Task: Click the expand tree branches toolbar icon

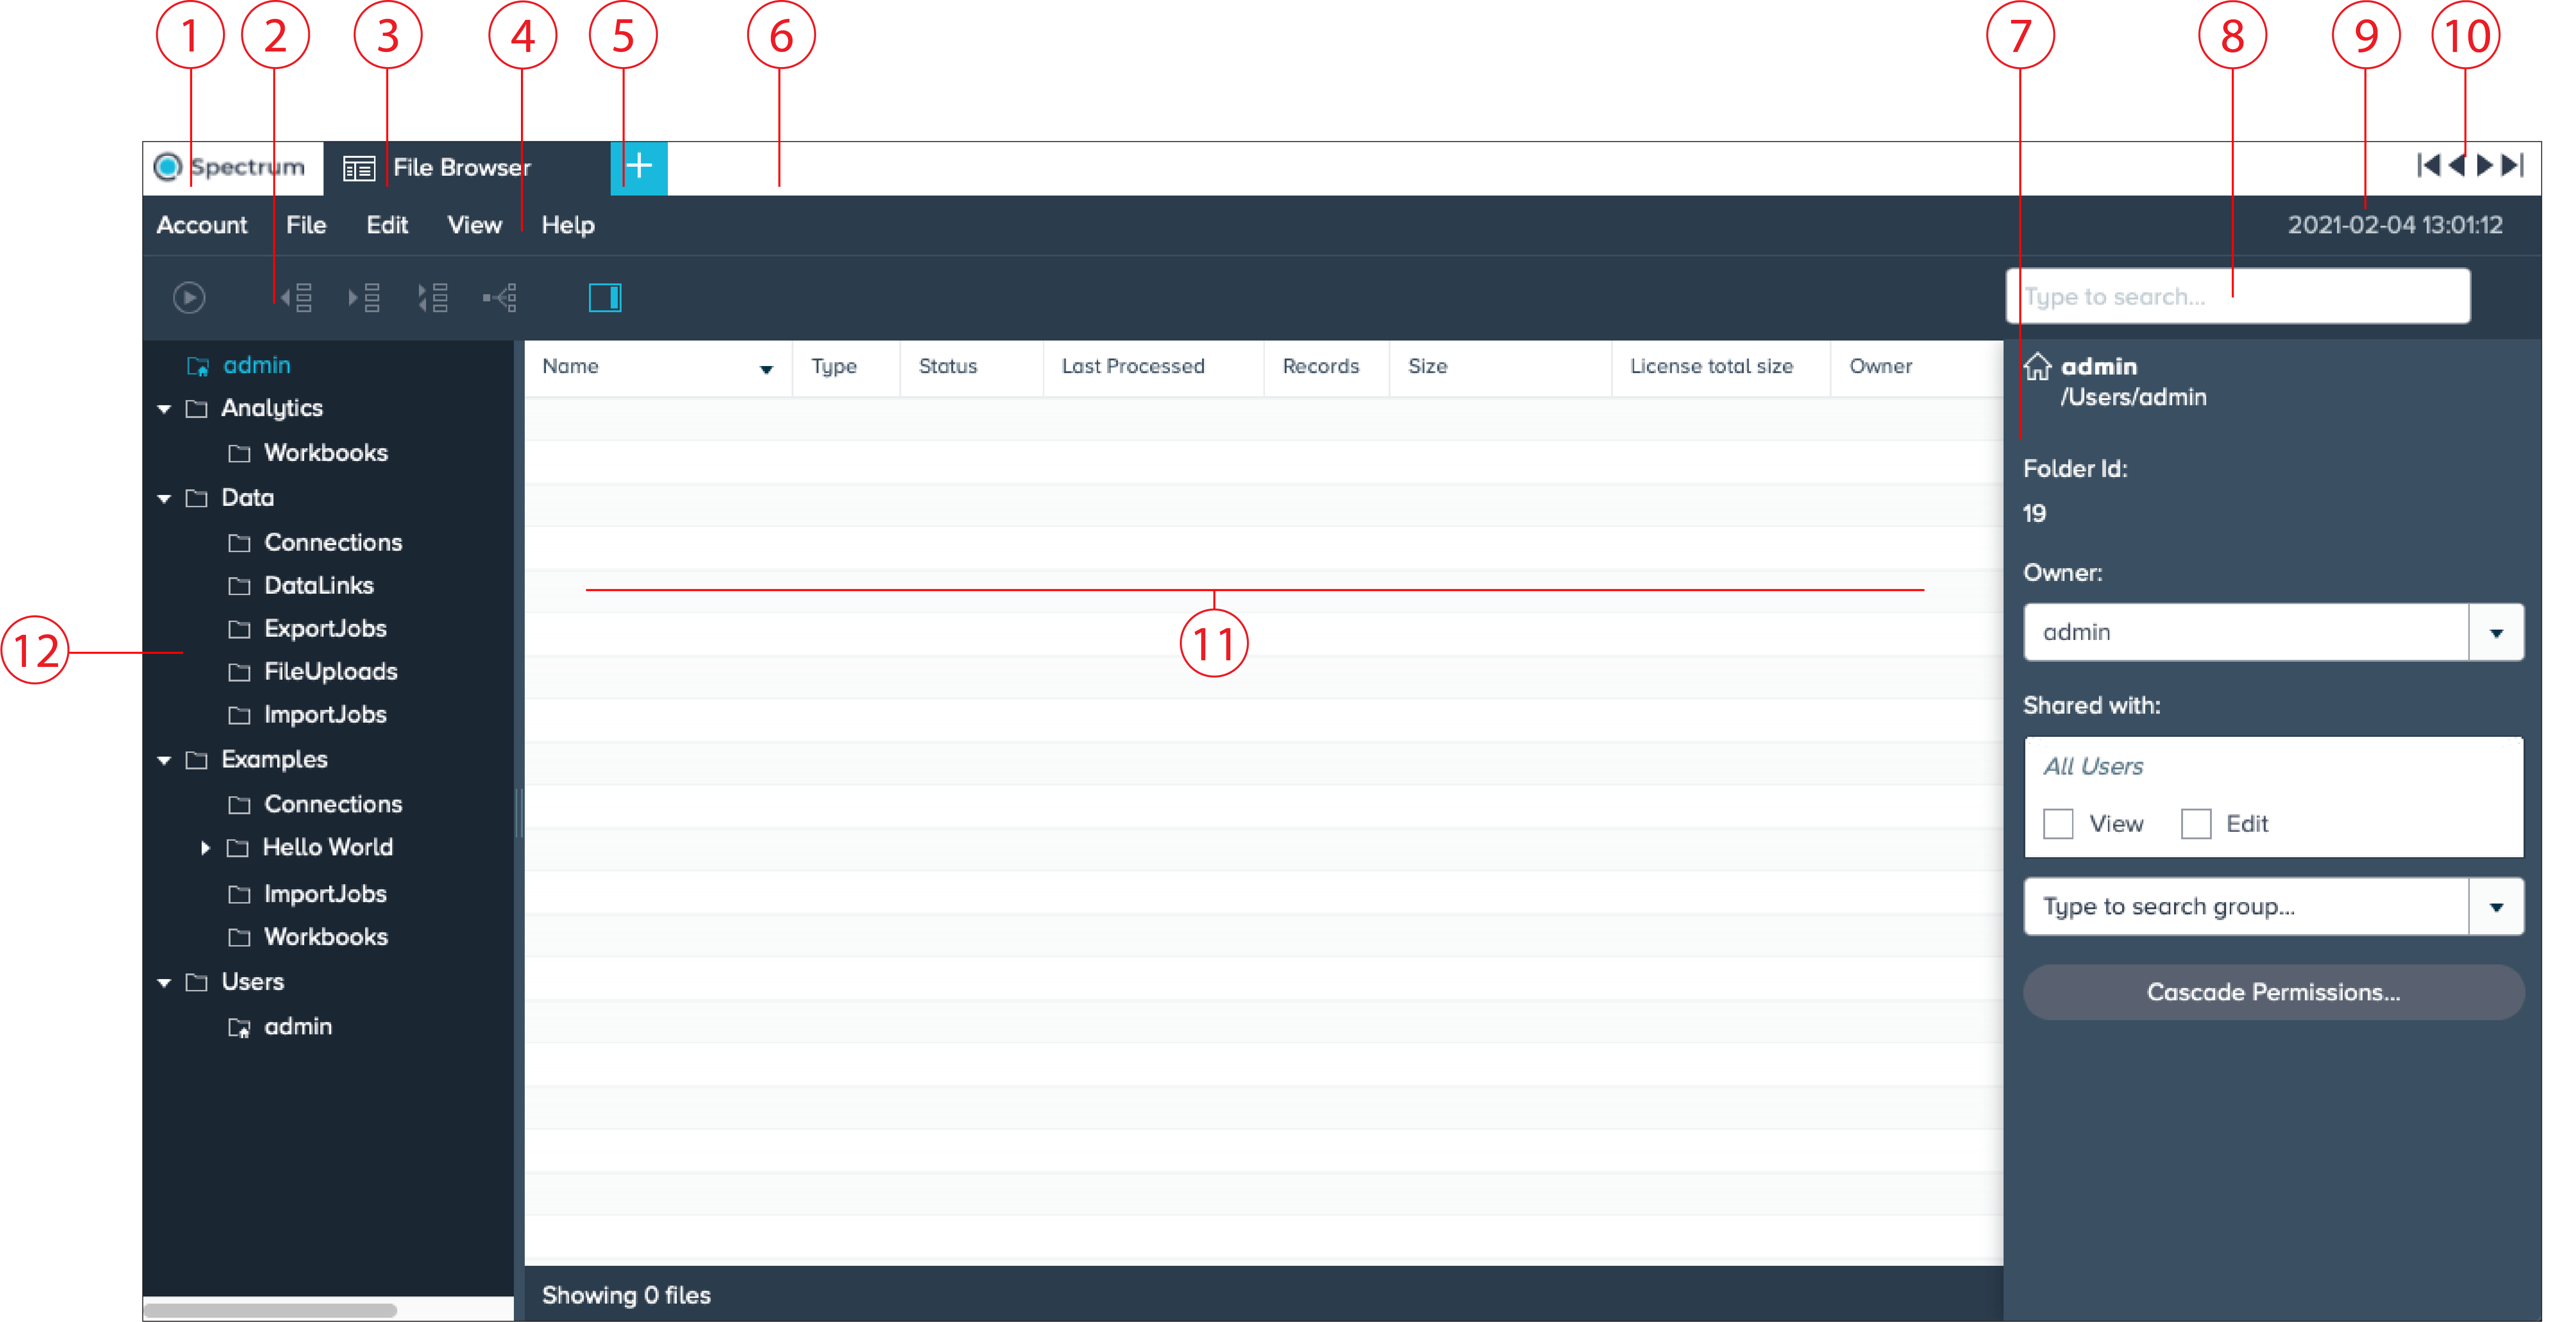Action: (x=366, y=297)
